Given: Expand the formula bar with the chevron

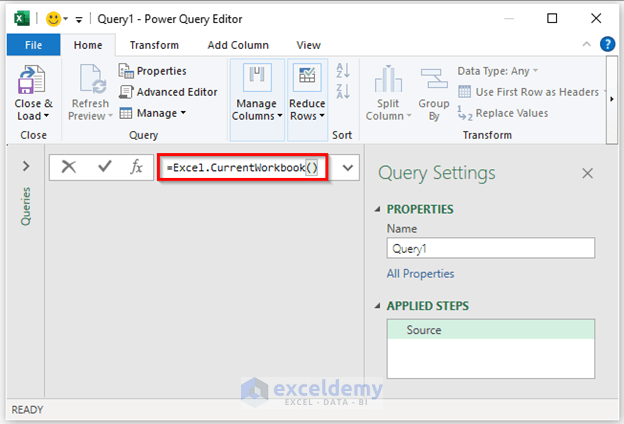Looking at the screenshot, I should pyautogui.click(x=347, y=168).
